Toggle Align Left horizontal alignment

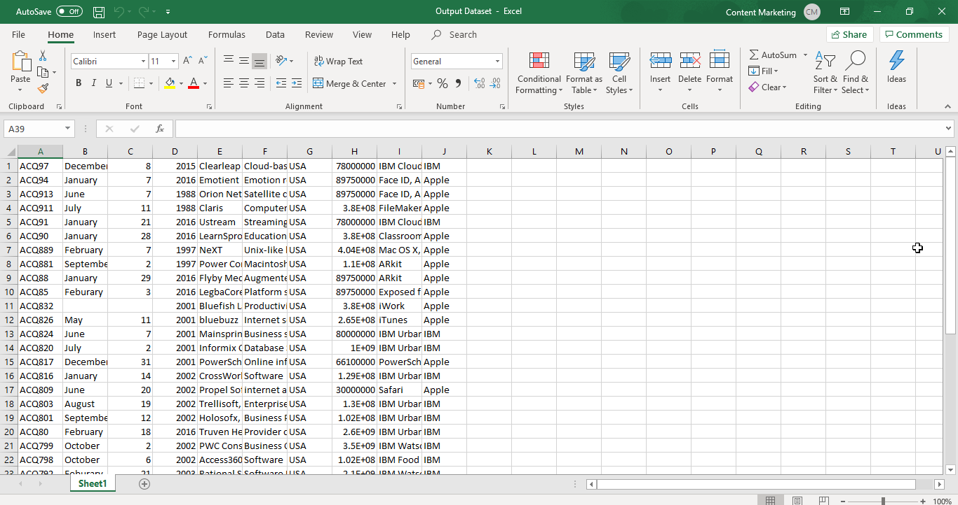coord(228,83)
